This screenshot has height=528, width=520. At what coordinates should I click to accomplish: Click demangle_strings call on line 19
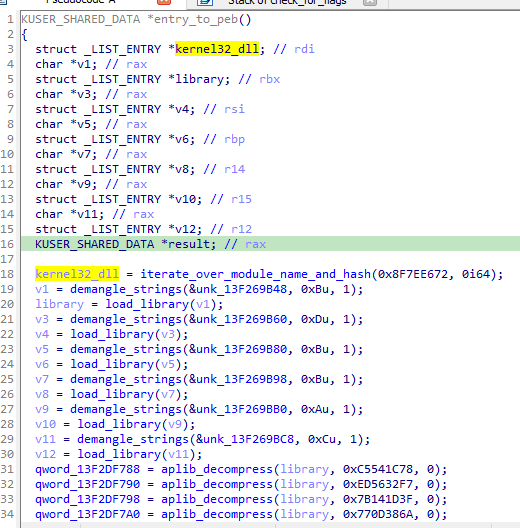point(126,289)
